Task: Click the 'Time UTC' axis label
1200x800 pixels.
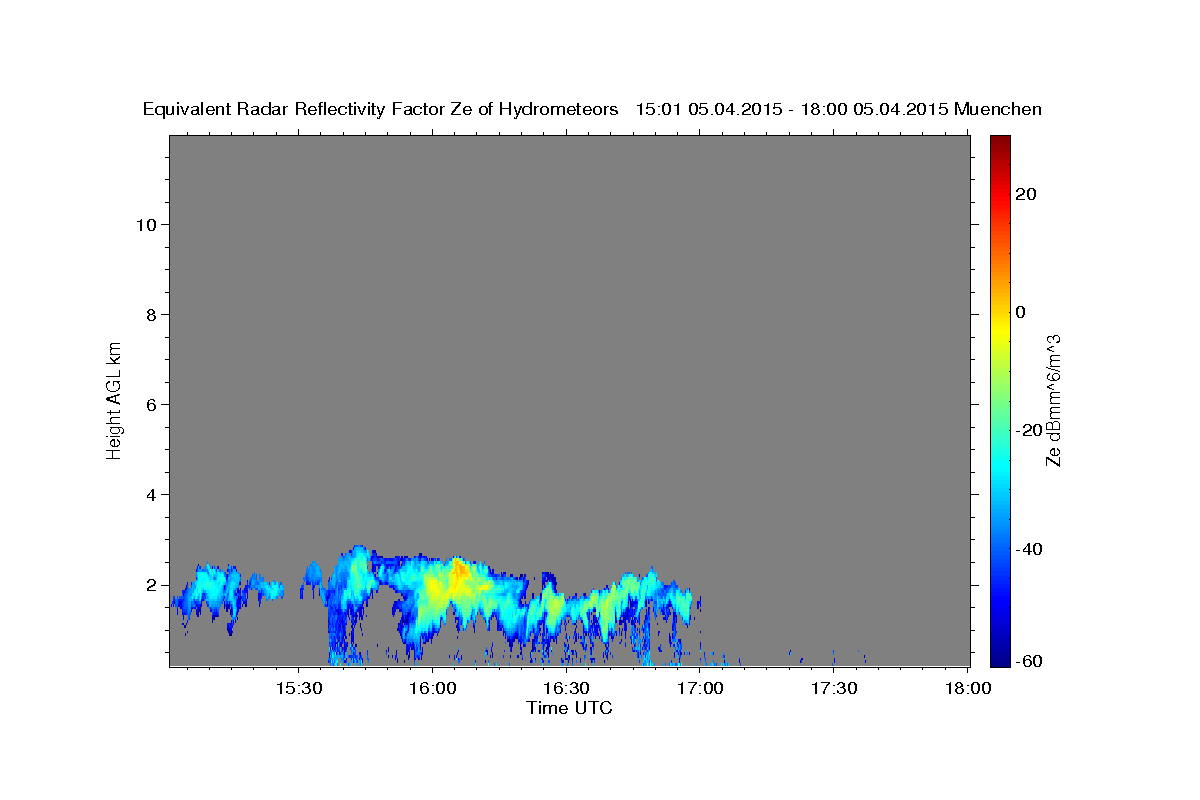Action: pos(569,708)
